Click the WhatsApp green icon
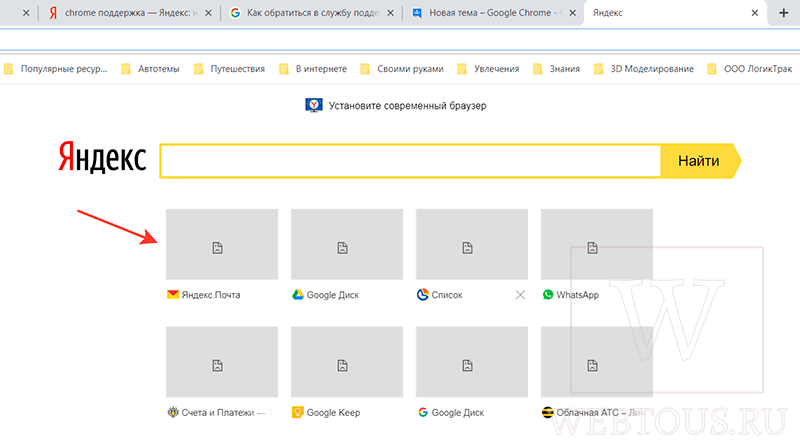This screenshot has height=442, width=800. coord(548,294)
